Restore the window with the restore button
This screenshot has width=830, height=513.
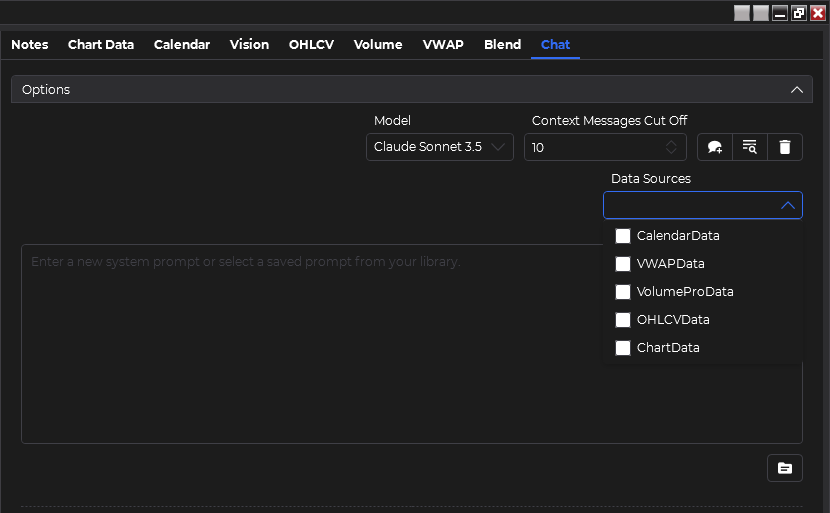(799, 13)
